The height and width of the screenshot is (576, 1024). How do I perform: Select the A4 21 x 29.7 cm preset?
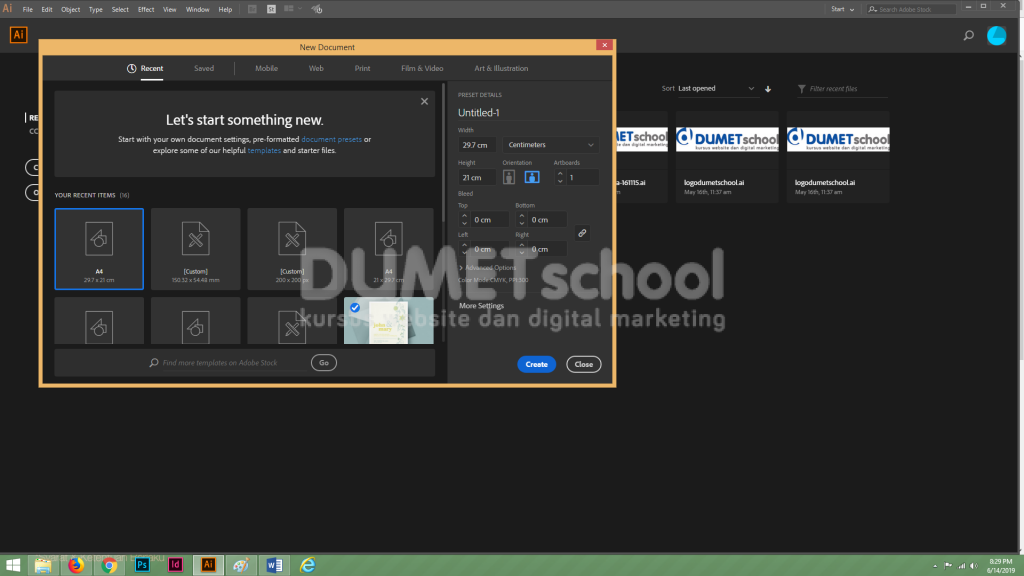pyautogui.click(x=389, y=249)
